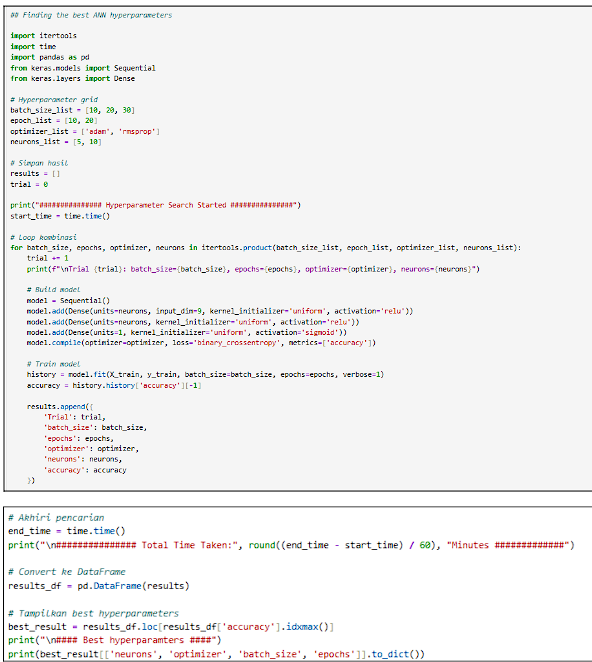Screen dimensions: 592x662
Task: Click the dictionary entry "'Trial': trial,"
Action: [x=74, y=417]
